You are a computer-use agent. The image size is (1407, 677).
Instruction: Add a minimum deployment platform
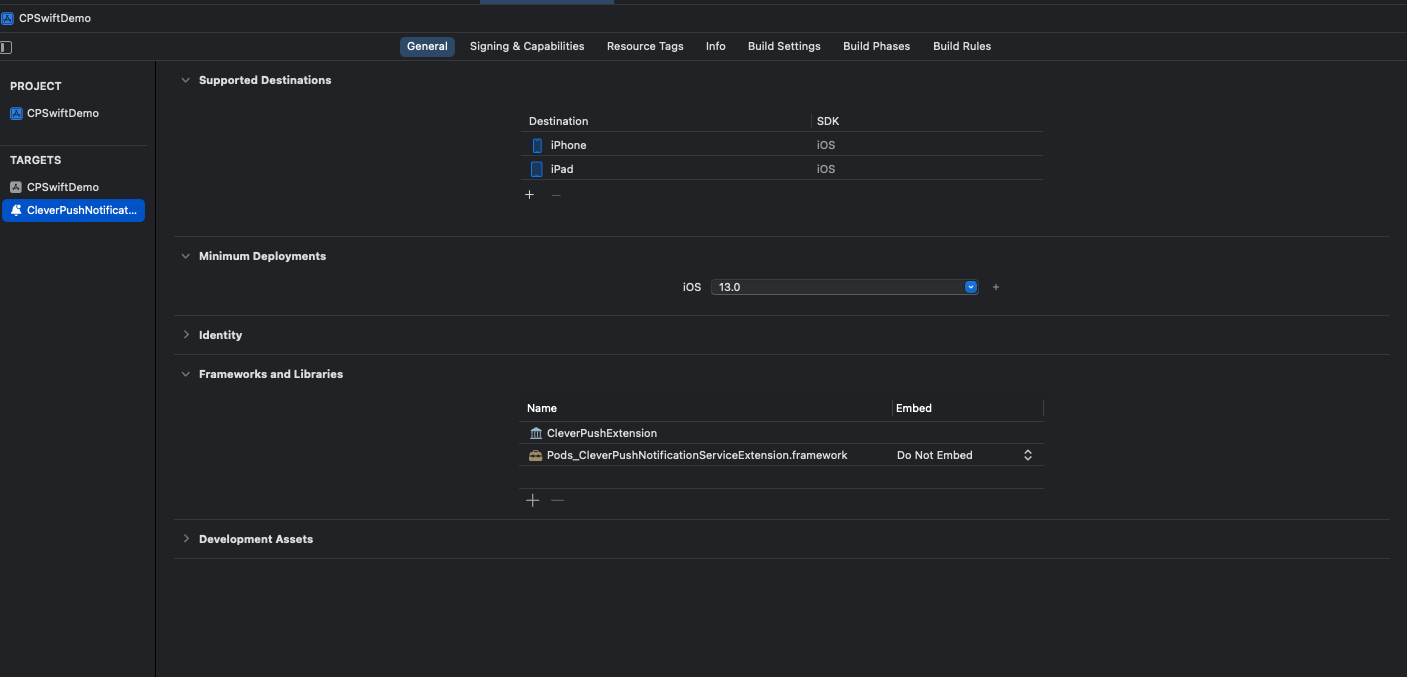point(996,287)
